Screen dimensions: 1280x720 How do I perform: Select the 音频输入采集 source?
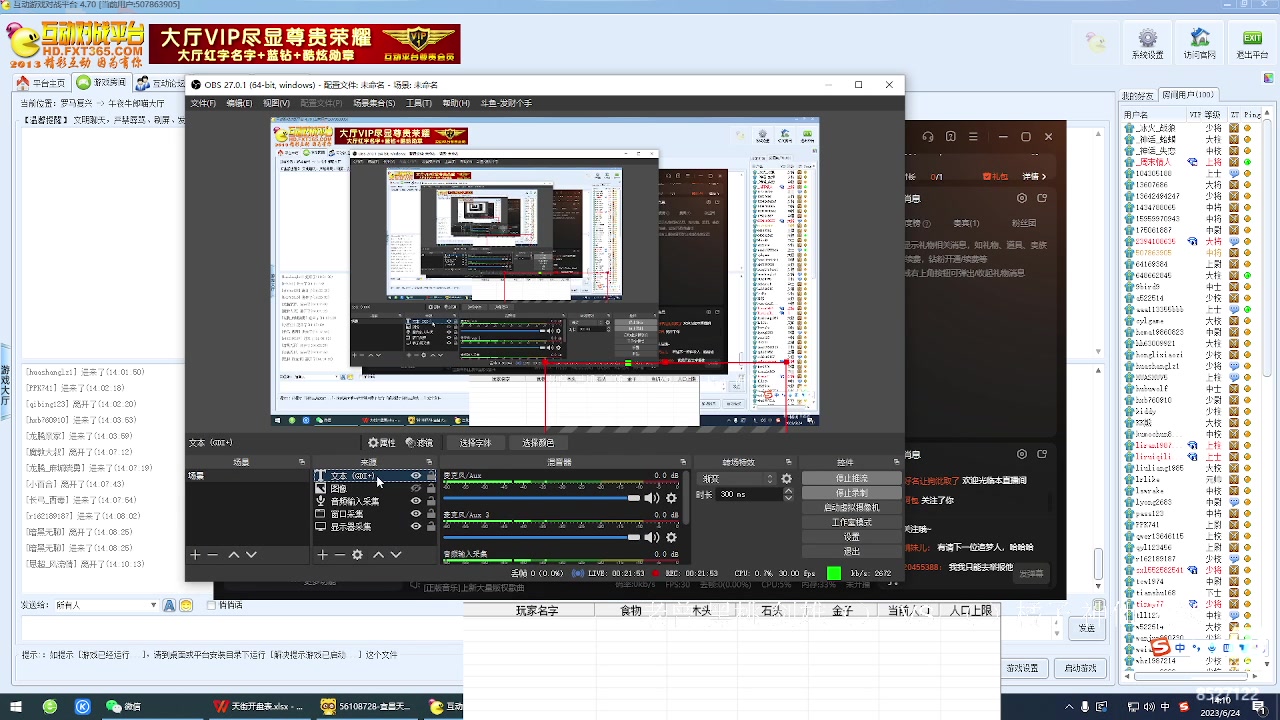tap(375, 501)
